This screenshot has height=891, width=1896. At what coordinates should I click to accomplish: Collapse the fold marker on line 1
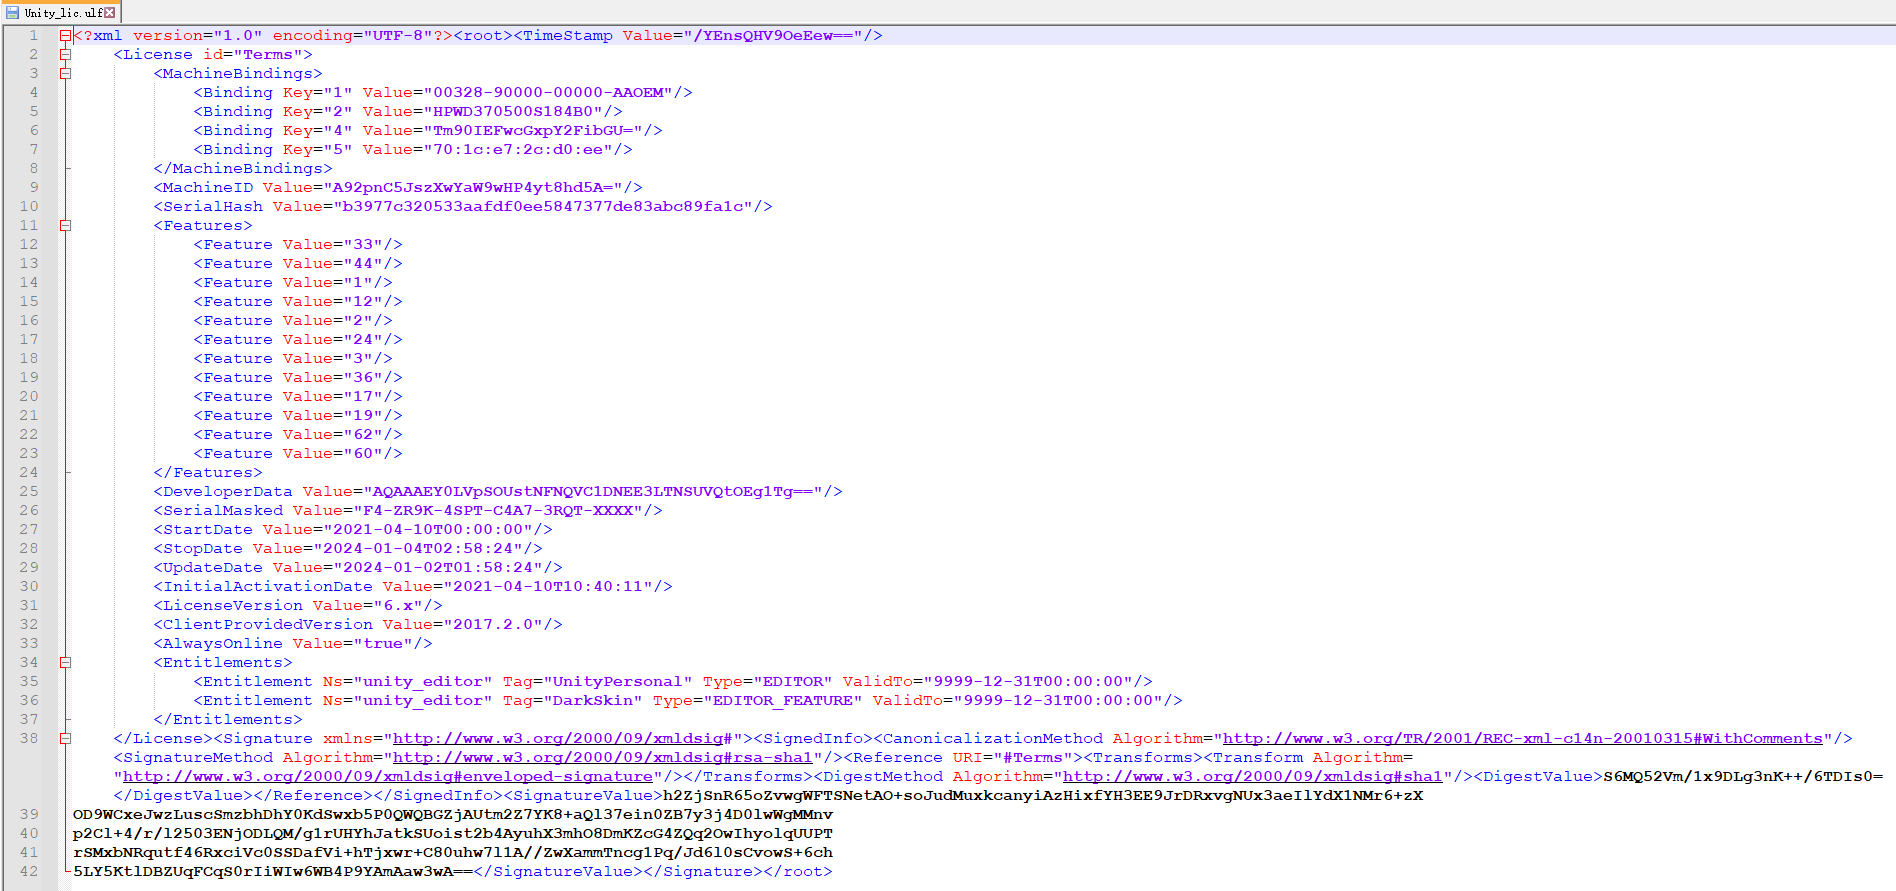65,35
